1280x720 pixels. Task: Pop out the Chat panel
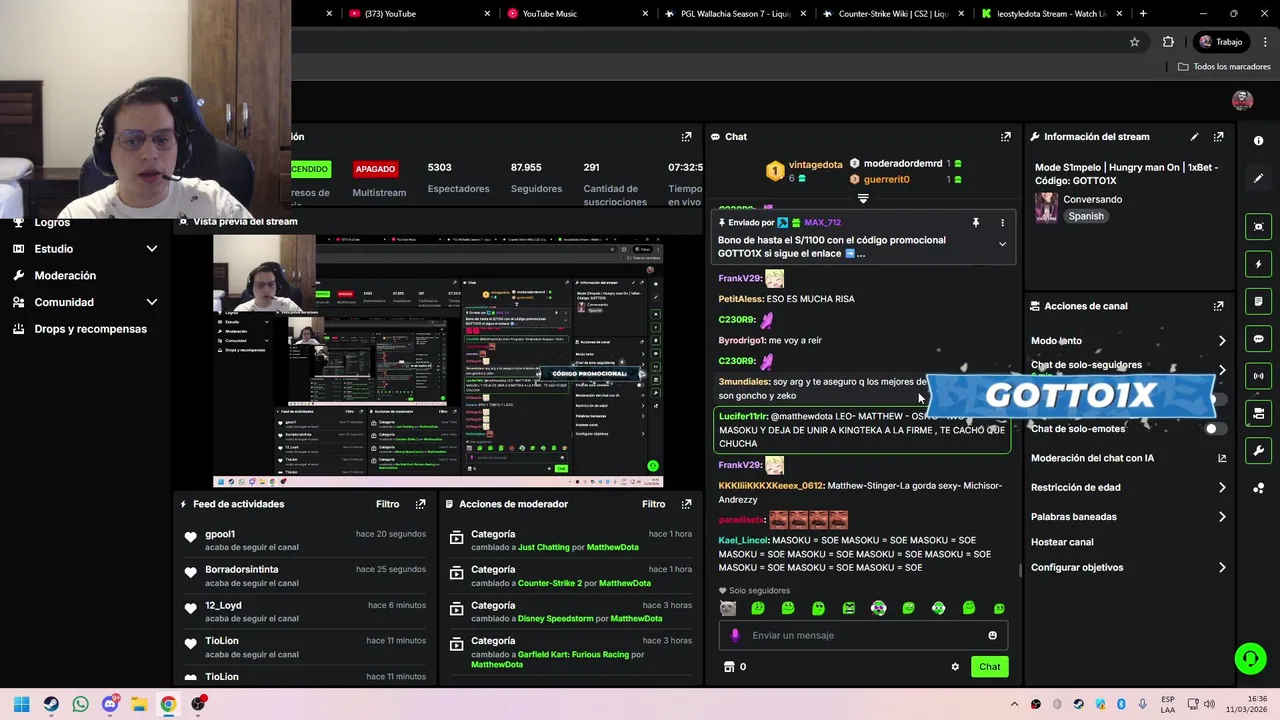click(1005, 137)
